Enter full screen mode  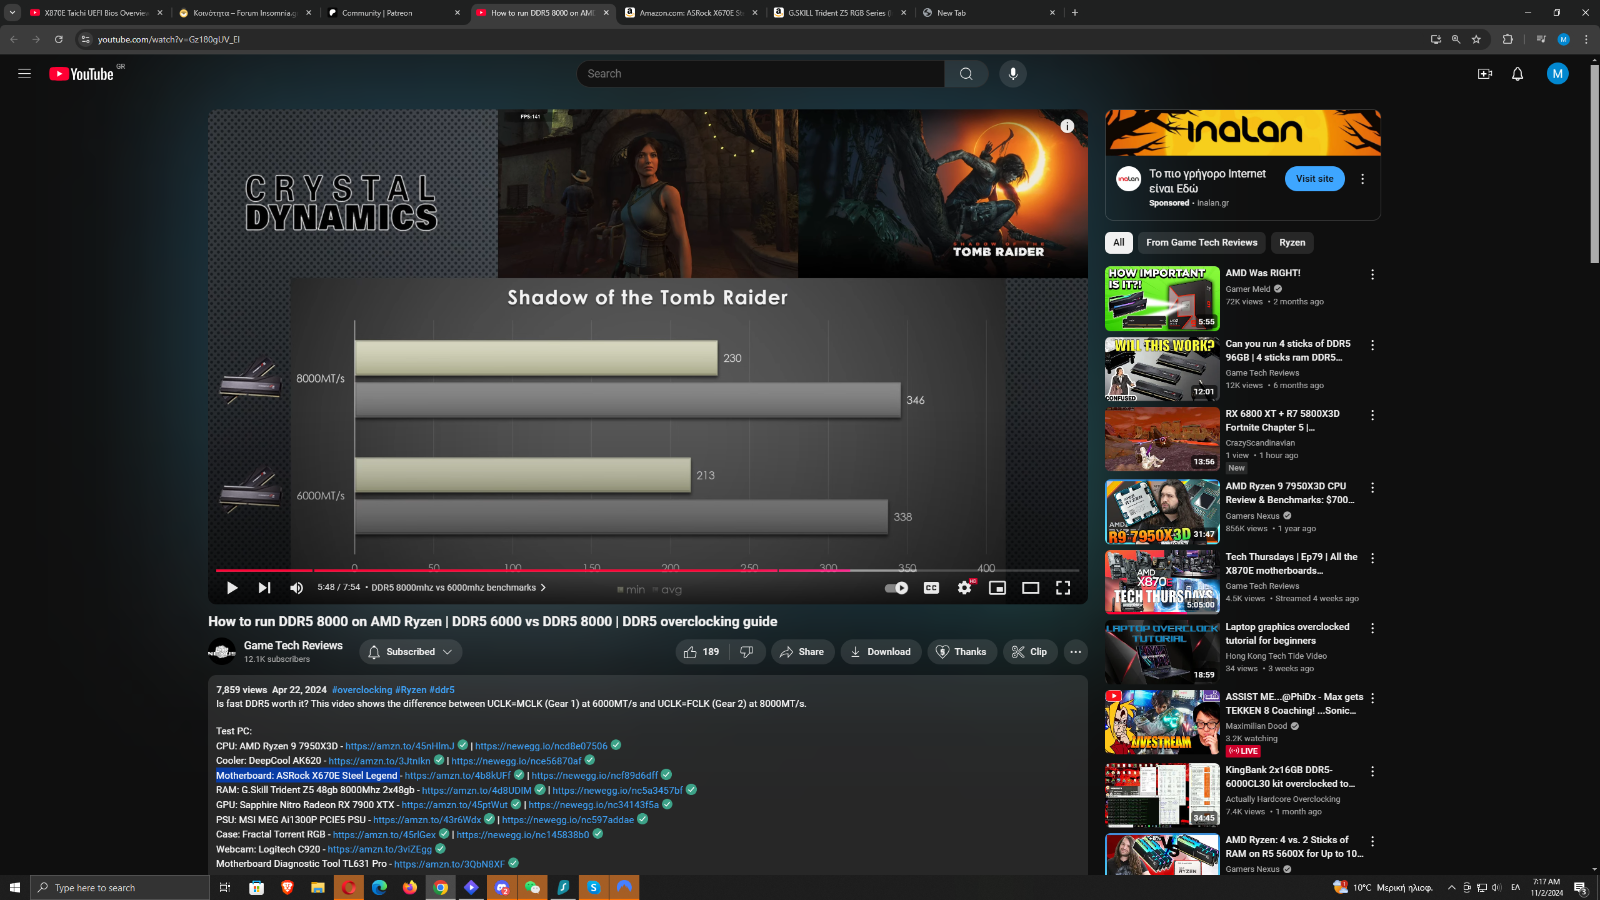click(x=1063, y=588)
